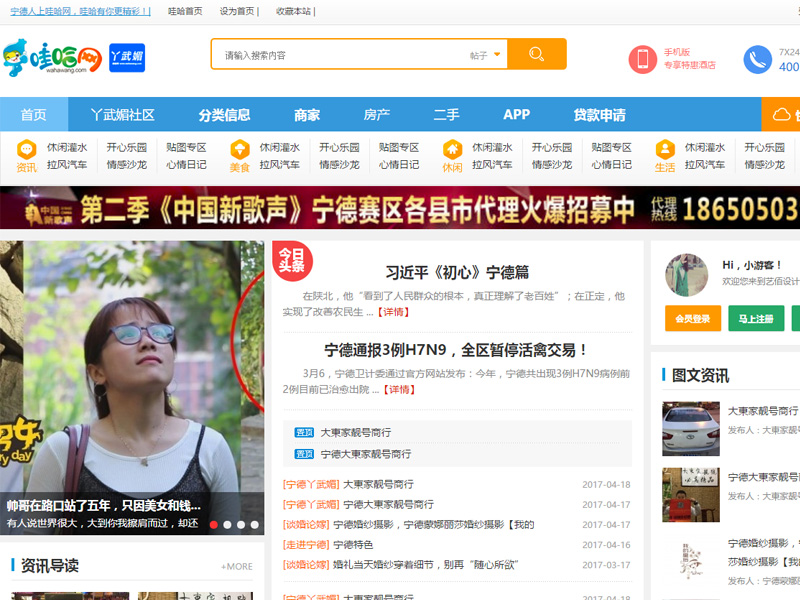Screen dimensions: 800x600
Task: Click 置顶 tag beside 宁德大東家靓号商行
Action: (x=304, y=454)
